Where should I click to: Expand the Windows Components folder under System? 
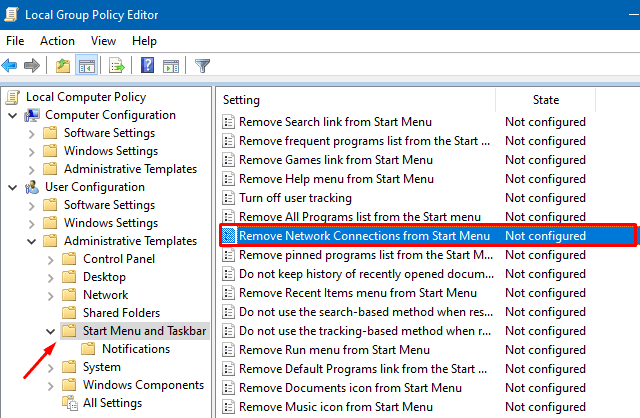click(x=48, y=385)
